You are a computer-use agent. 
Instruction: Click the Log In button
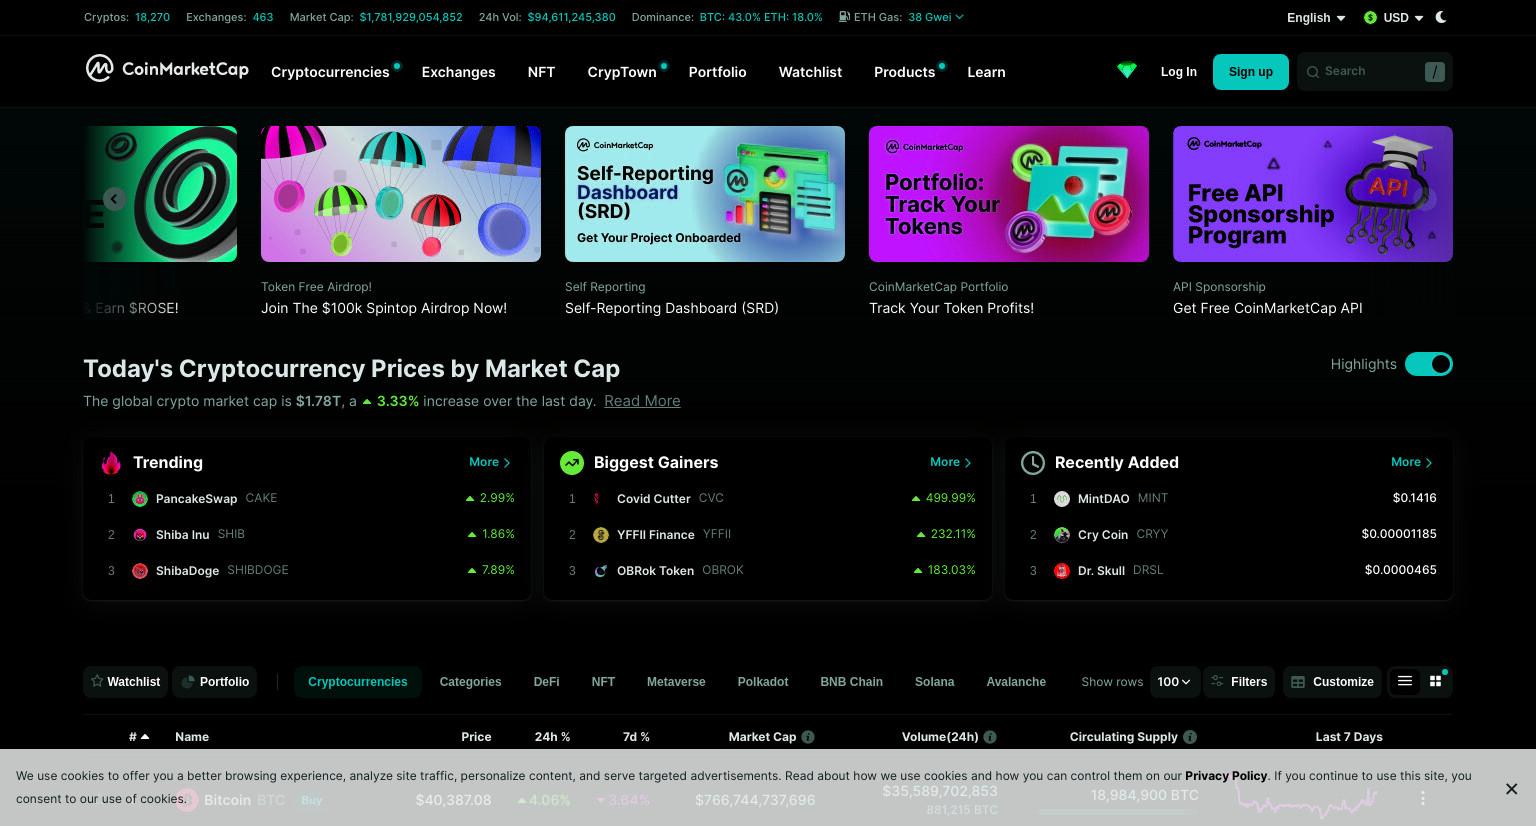click(x=1178, y=72)
